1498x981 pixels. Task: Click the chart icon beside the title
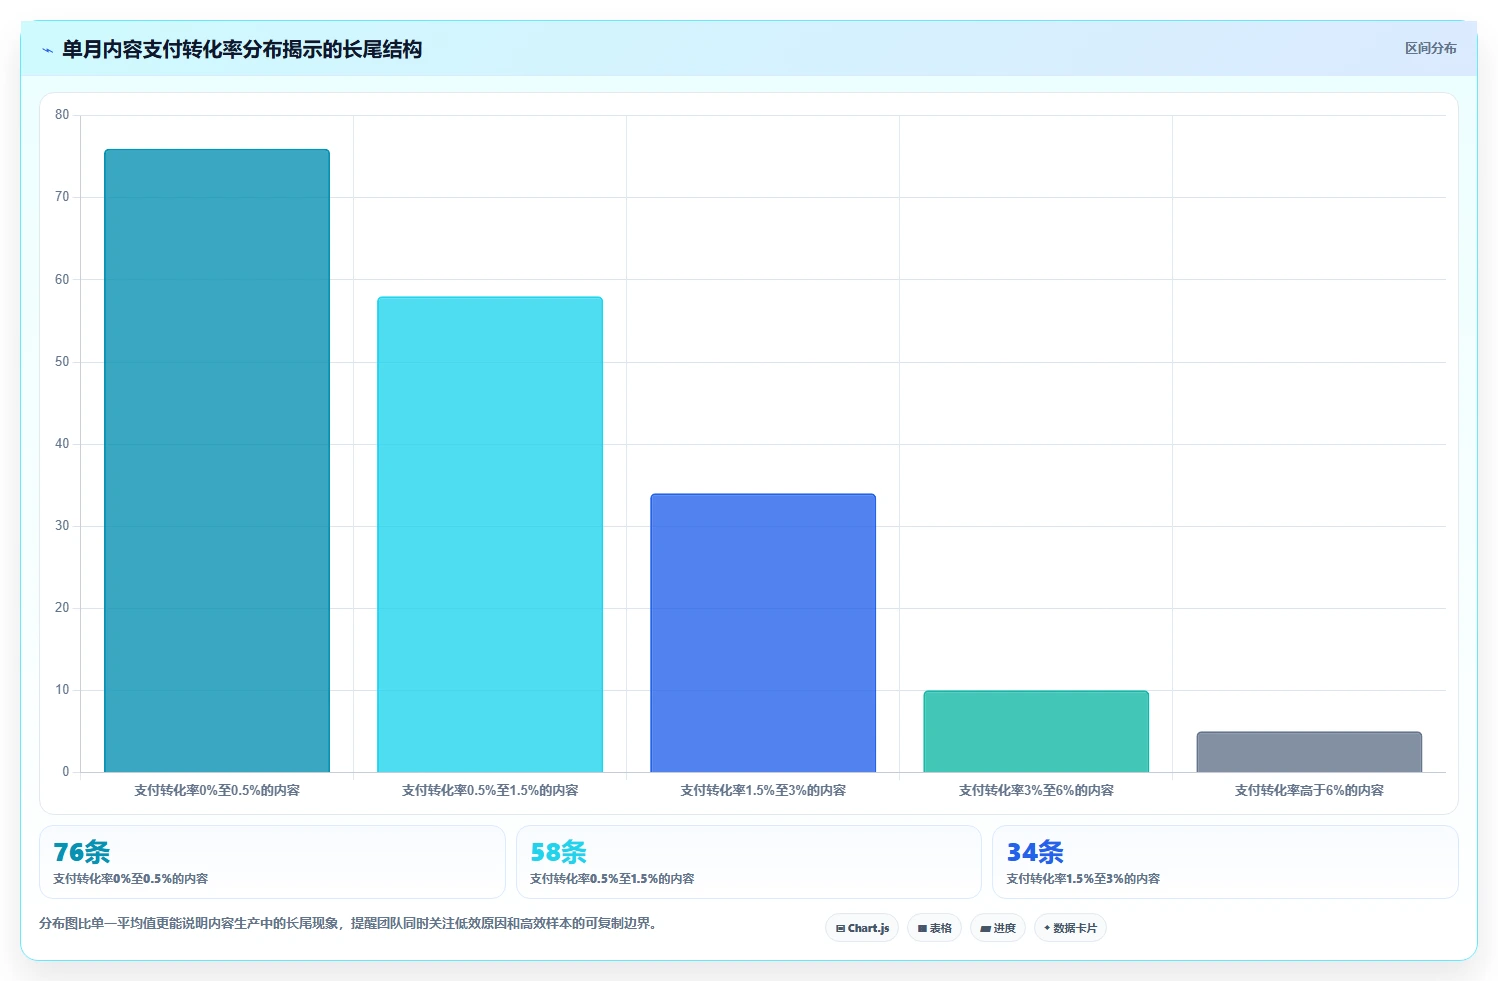coord(47,50)
